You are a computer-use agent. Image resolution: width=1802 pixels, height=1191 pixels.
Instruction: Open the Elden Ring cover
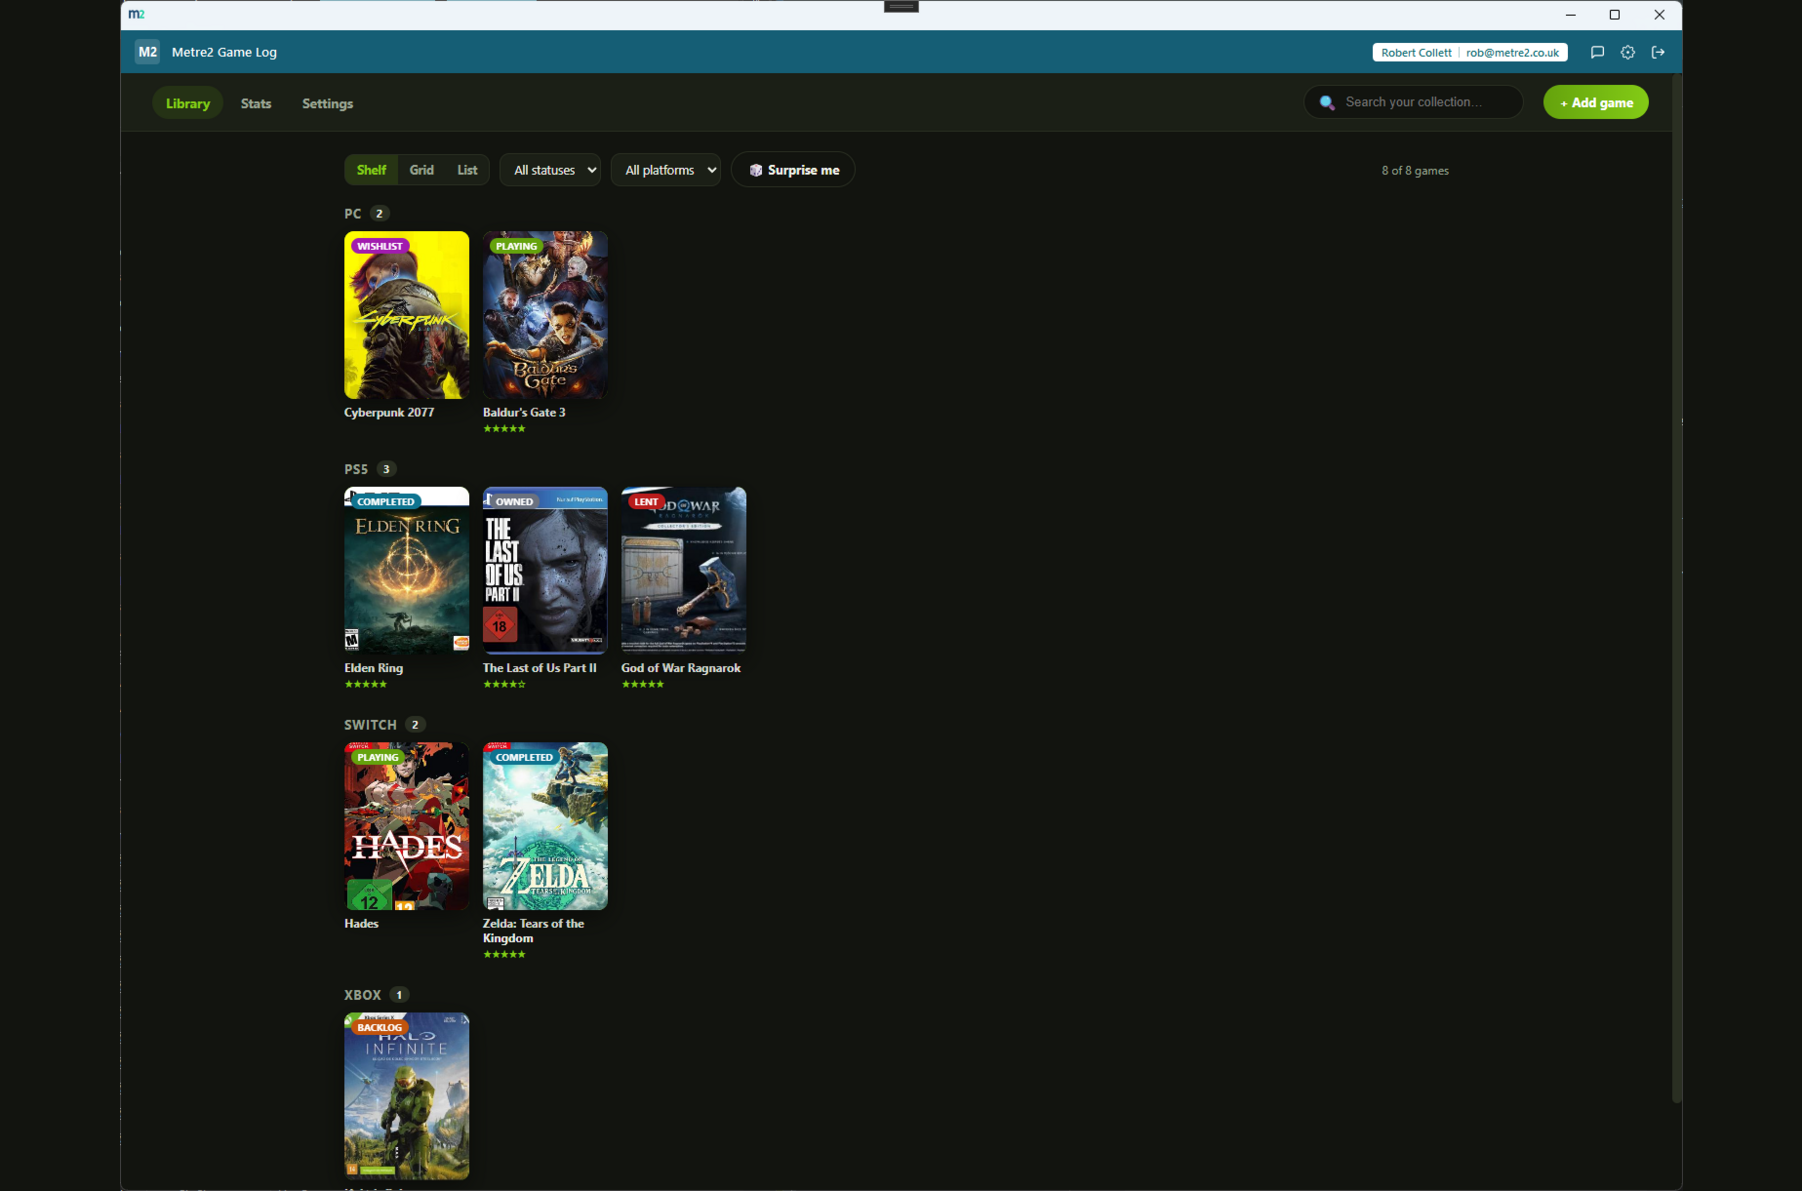[407, 571]
